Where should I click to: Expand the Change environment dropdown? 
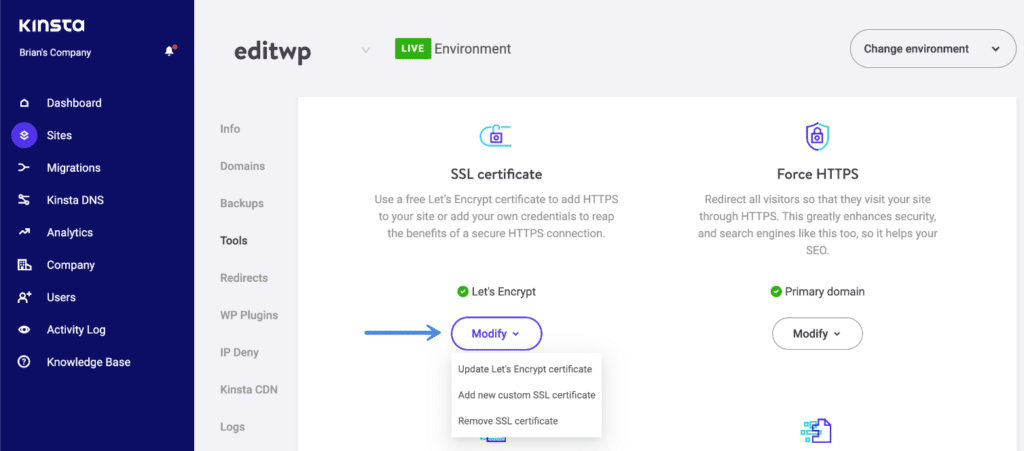[x=933, y=48]
